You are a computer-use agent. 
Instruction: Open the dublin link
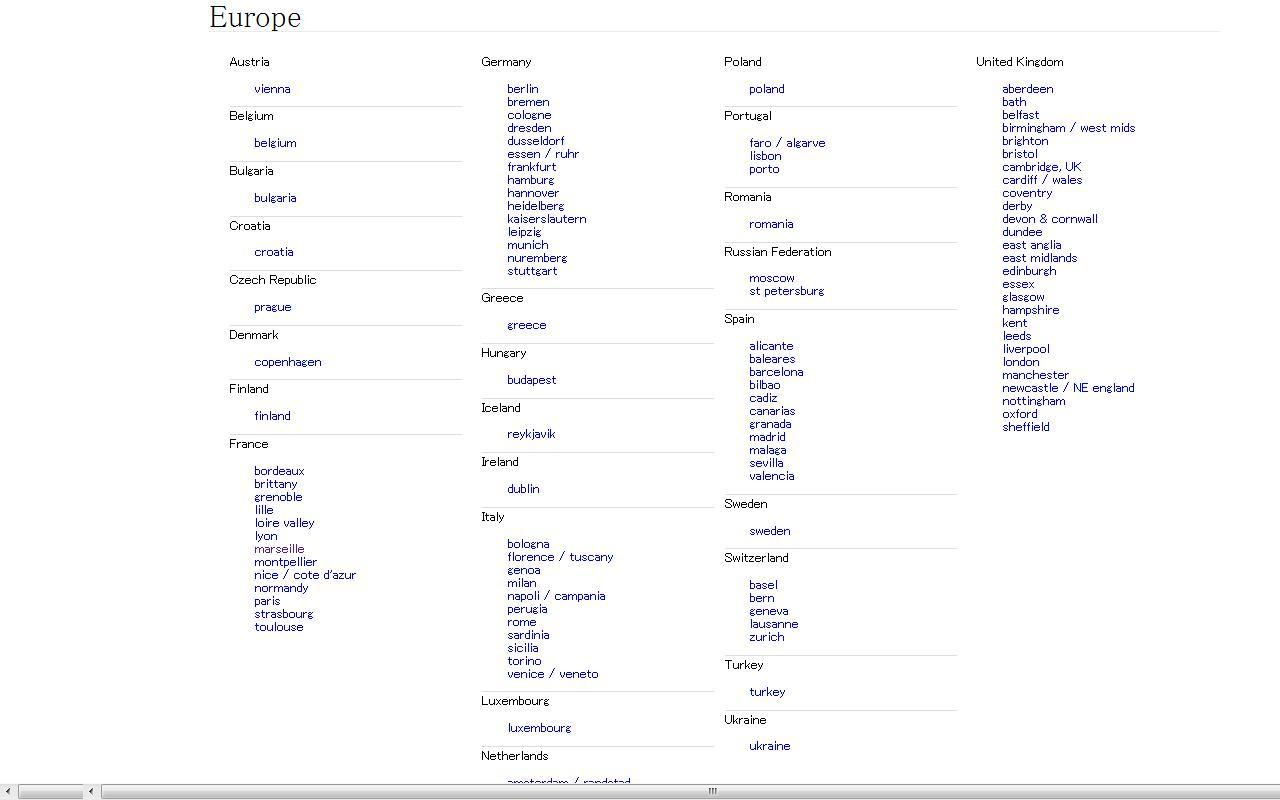(x=523, y=489)
